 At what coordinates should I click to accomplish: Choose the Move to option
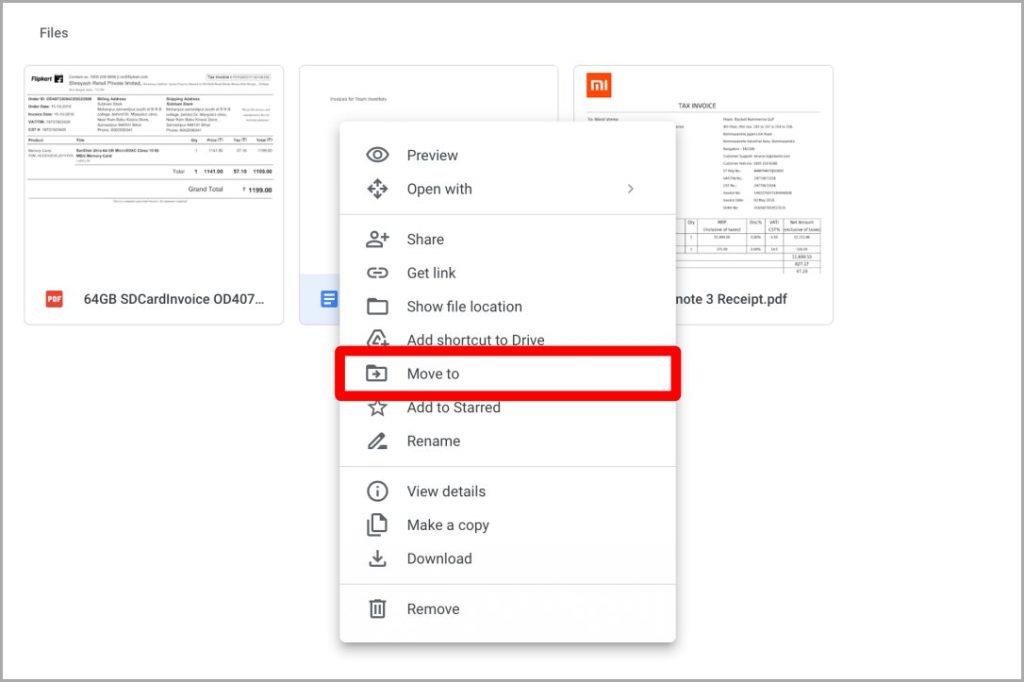point(507,374)
